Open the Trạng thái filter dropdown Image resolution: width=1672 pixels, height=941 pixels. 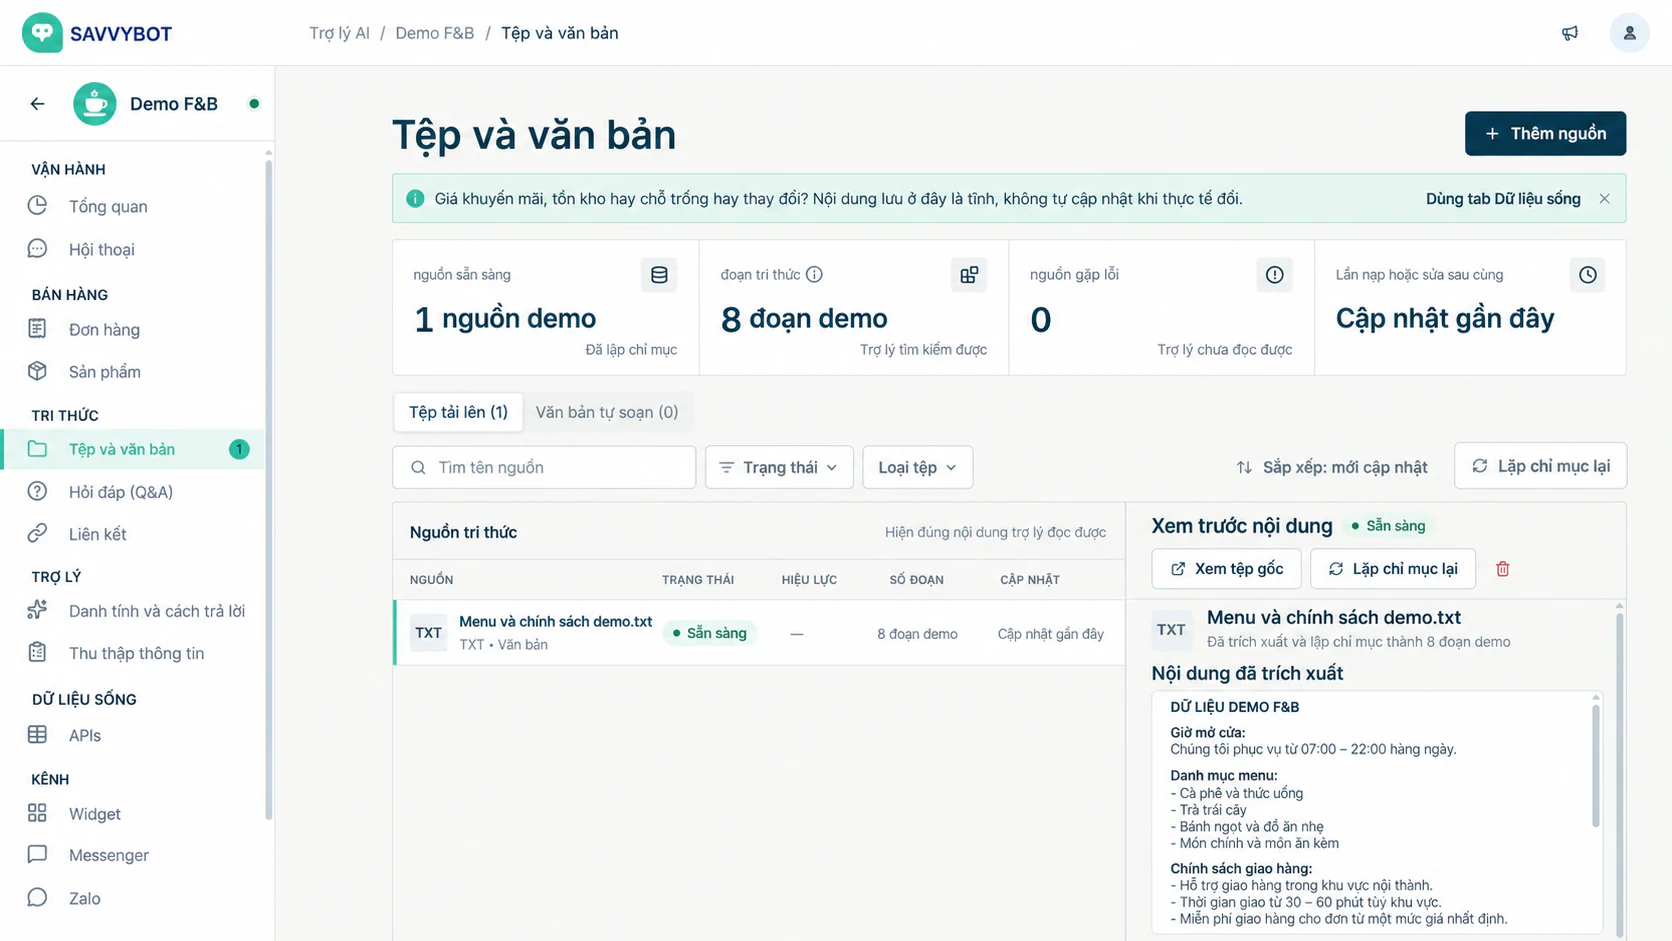coord(779,467)
